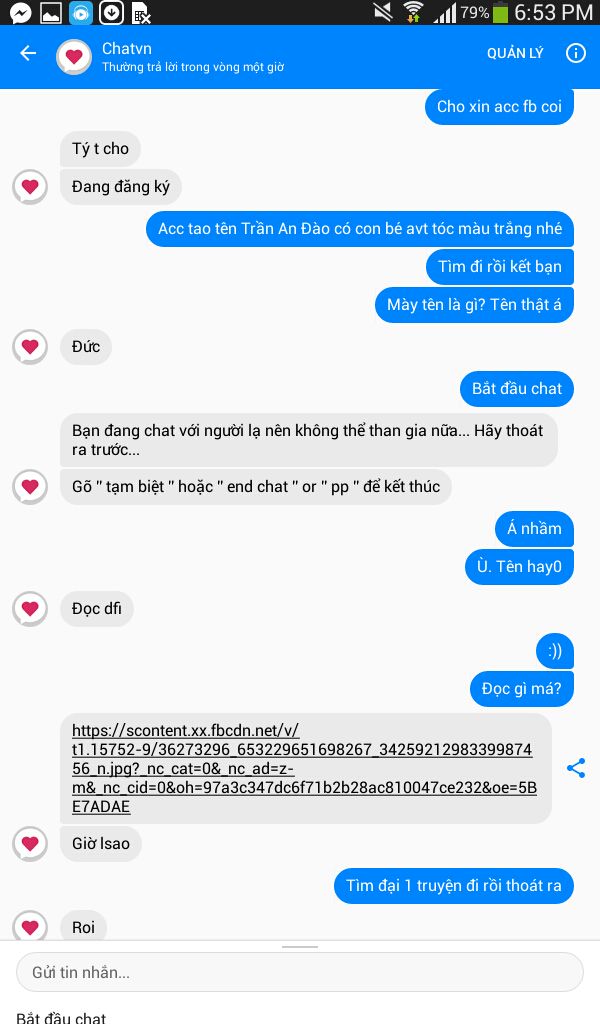
Task: Tap the gallery image status bar icon
Action: point(51,12)
